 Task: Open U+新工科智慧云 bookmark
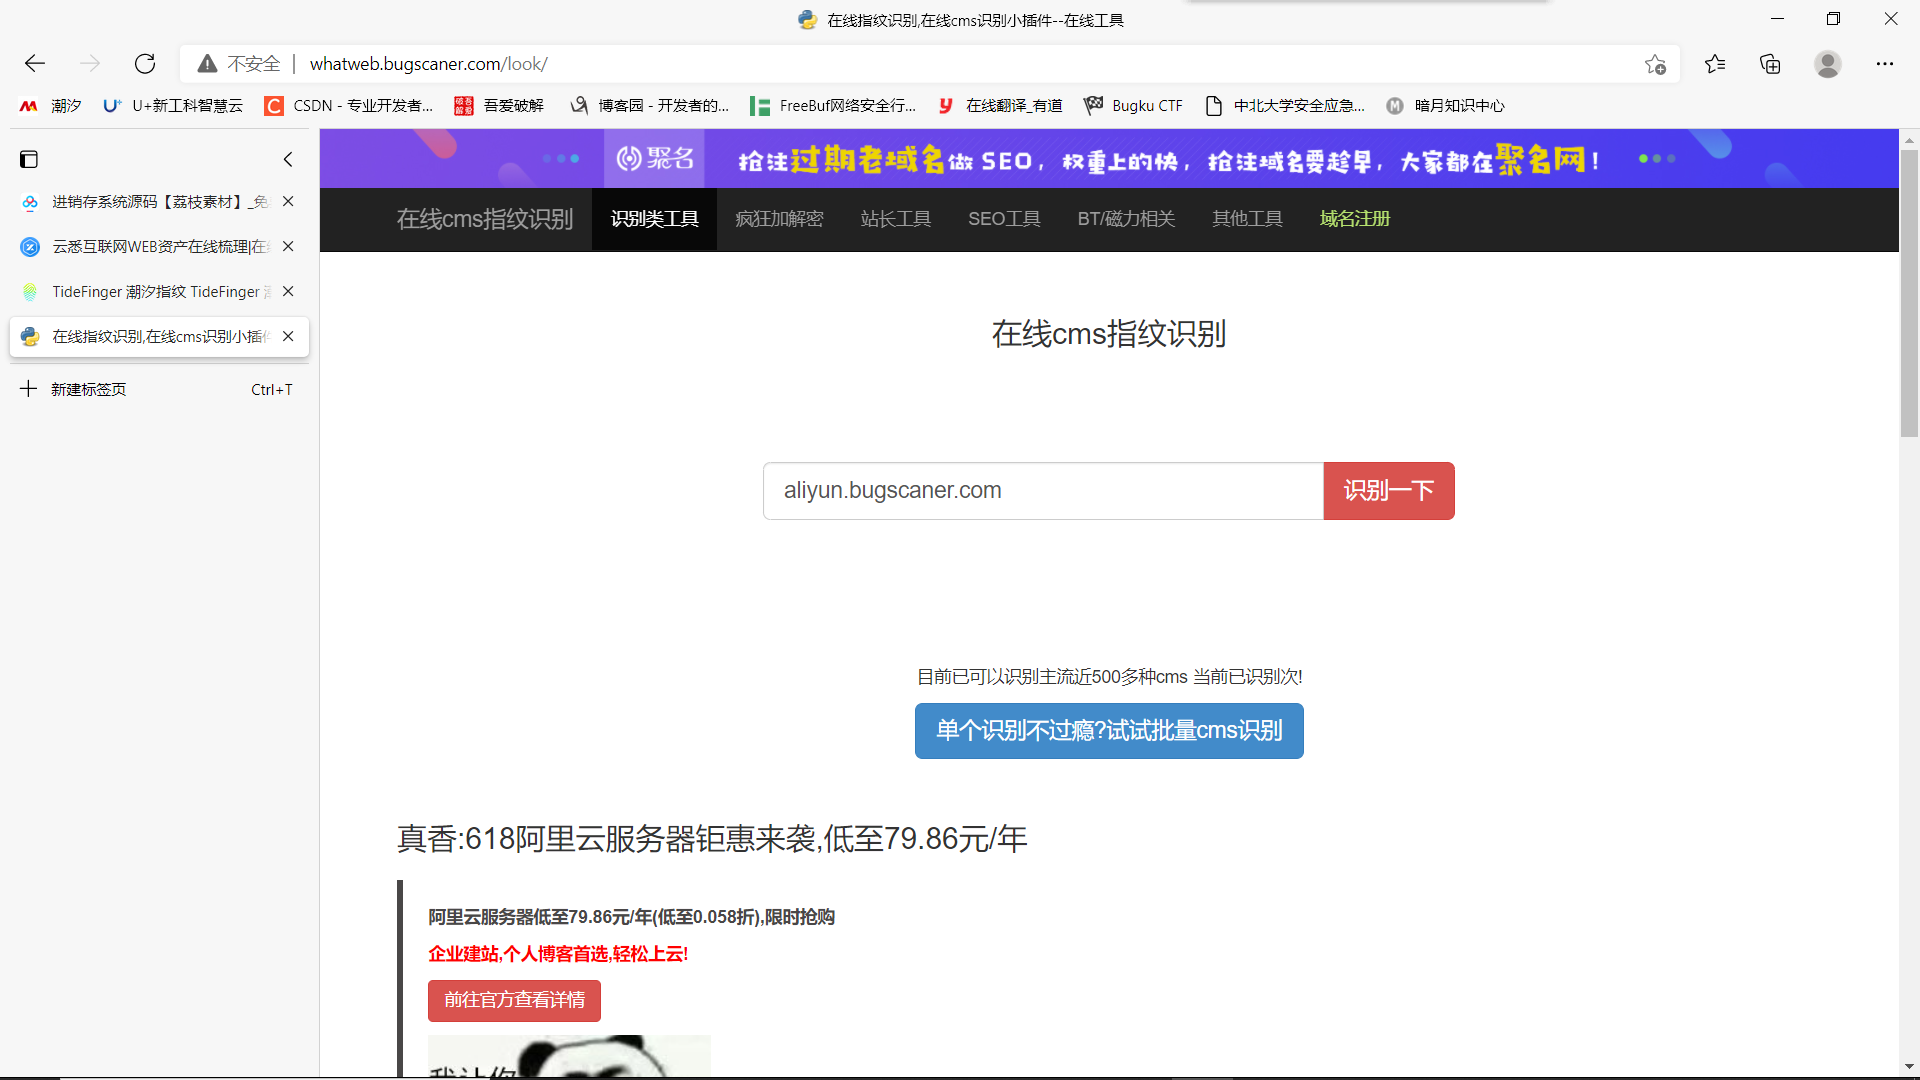[173, 105]
